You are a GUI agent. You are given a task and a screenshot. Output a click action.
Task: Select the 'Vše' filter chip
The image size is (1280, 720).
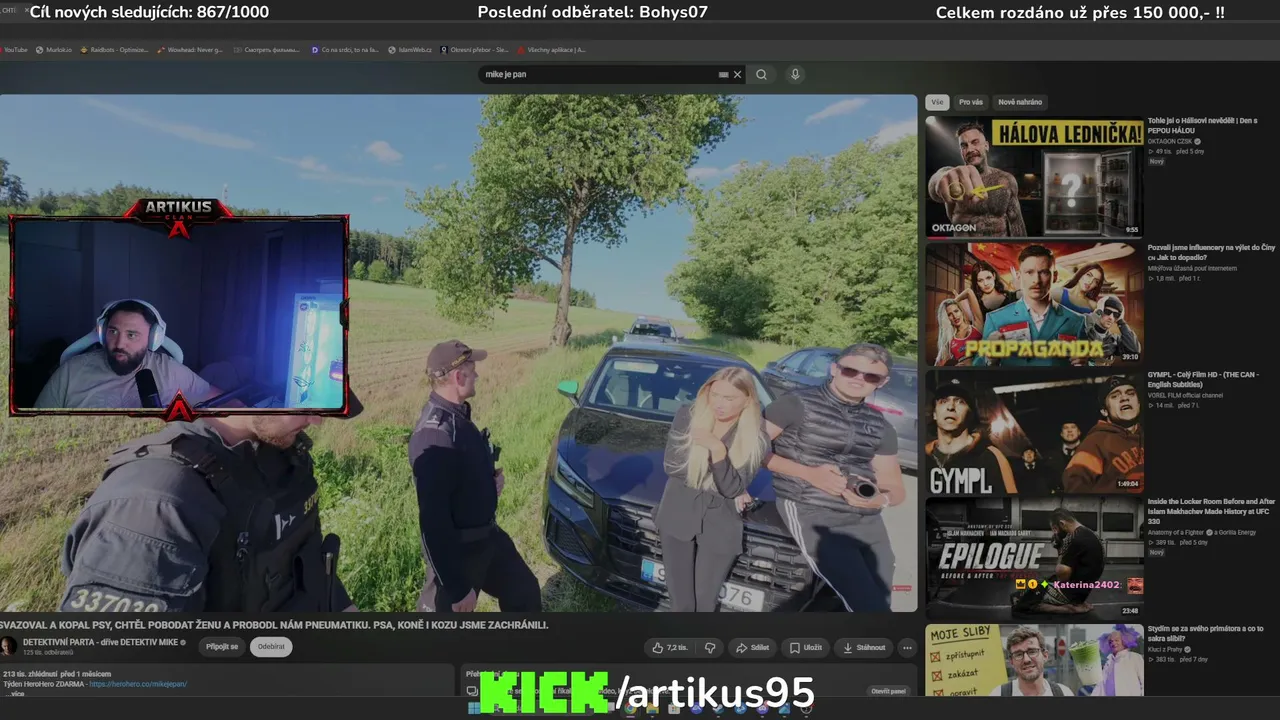click(x=937, y=102)
